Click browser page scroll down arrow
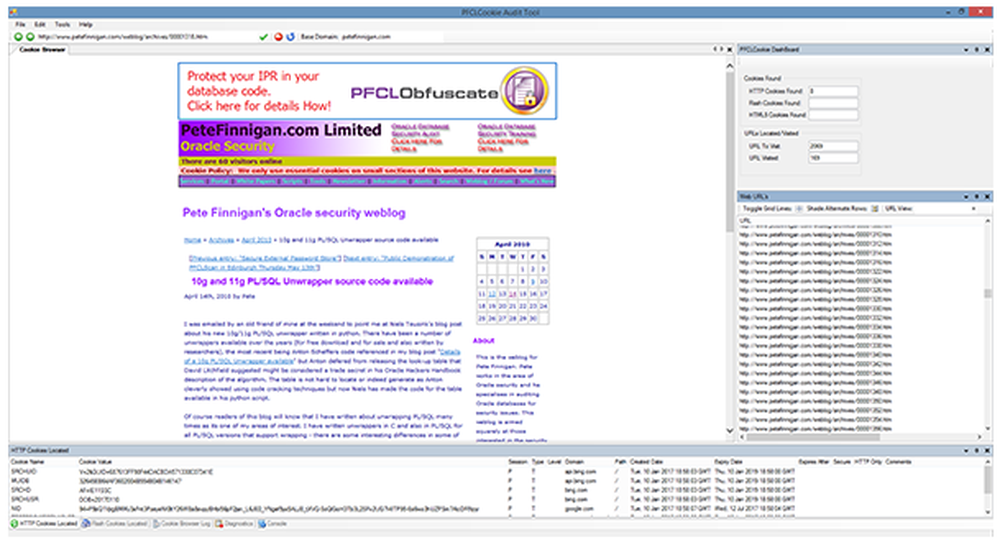Viewport: 1000px width, 545px height. [730, 430]
